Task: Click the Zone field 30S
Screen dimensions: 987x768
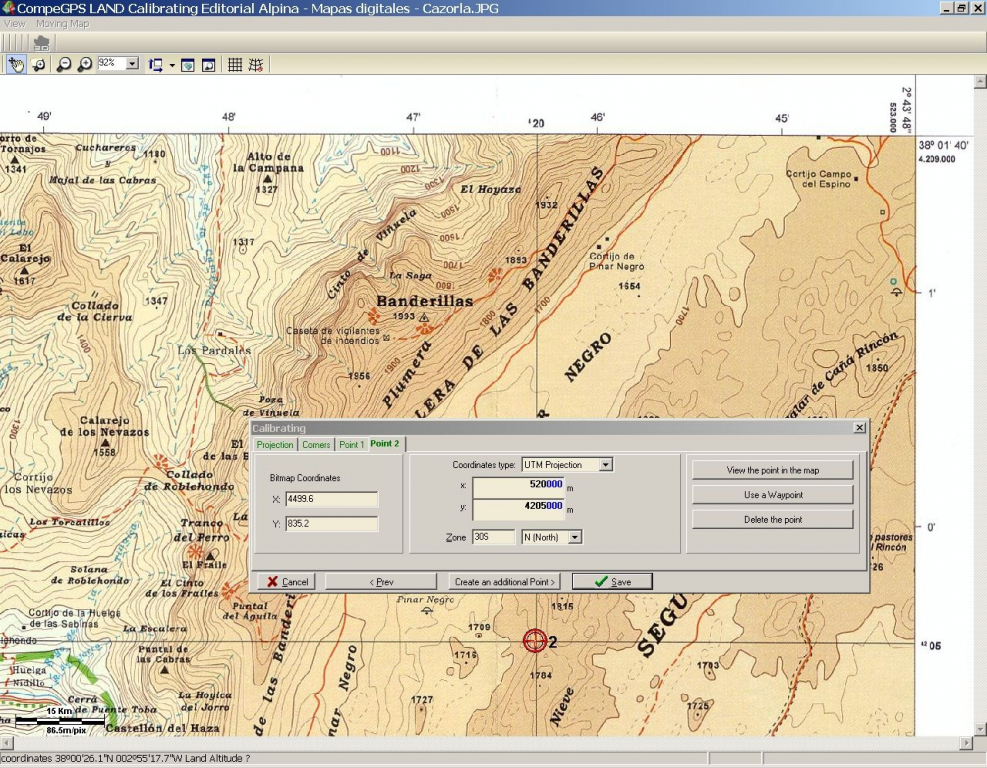Action: pyautogui.click(x=494, y=537)
